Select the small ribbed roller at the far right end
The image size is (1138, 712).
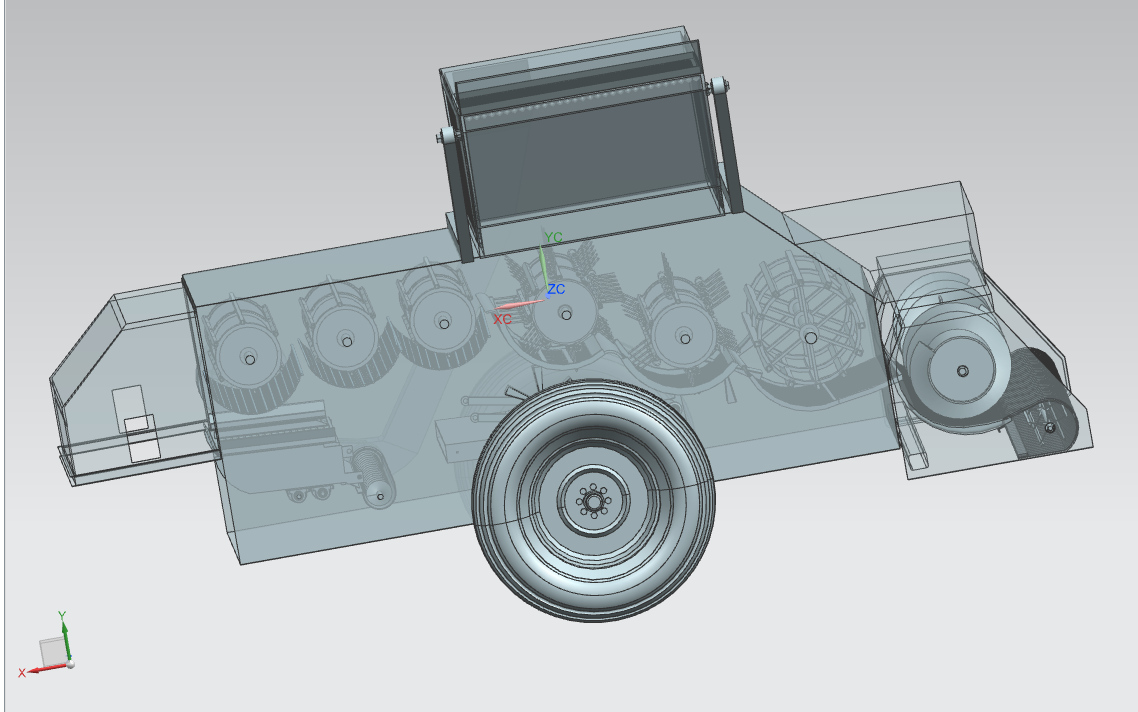pos(1045,427)
